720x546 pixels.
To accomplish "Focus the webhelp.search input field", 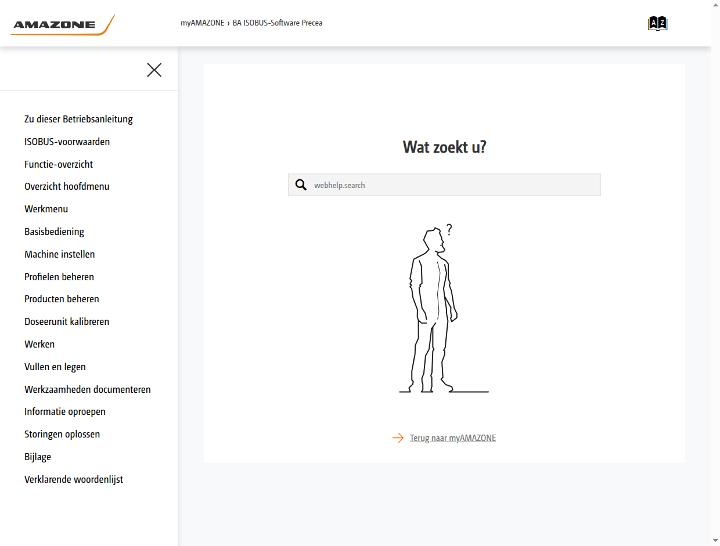I will point(444,185).
